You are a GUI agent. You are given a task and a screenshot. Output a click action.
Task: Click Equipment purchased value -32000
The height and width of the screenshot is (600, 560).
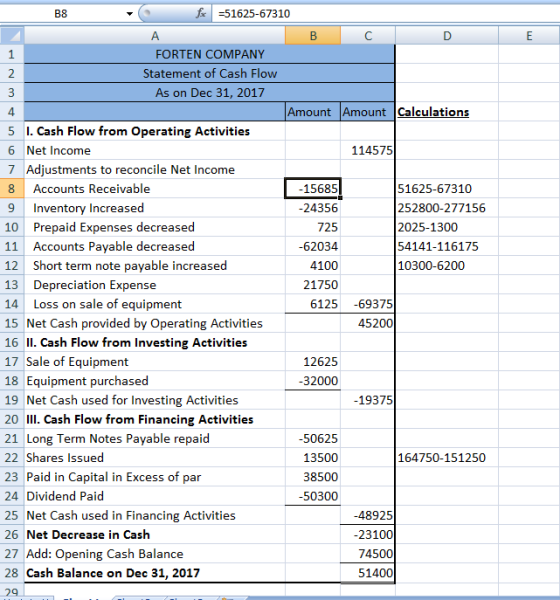point(318,381)
